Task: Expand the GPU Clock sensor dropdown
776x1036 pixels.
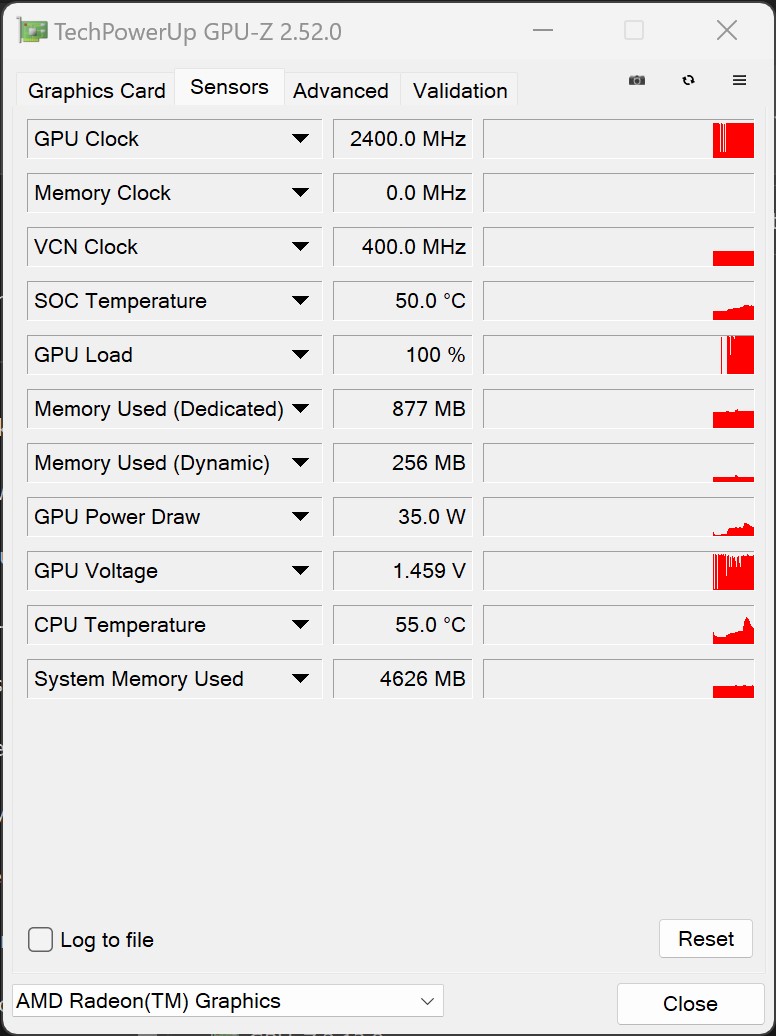Action: 300,139
